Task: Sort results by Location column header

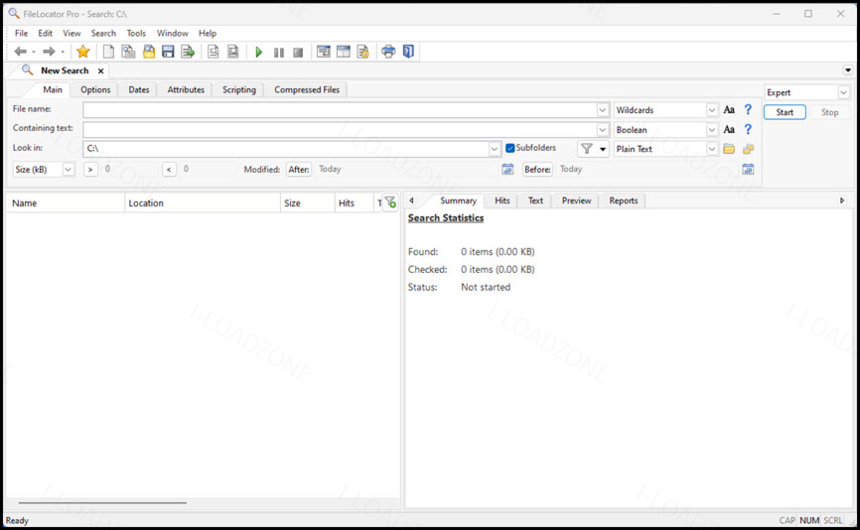Action: coord(202,203)
